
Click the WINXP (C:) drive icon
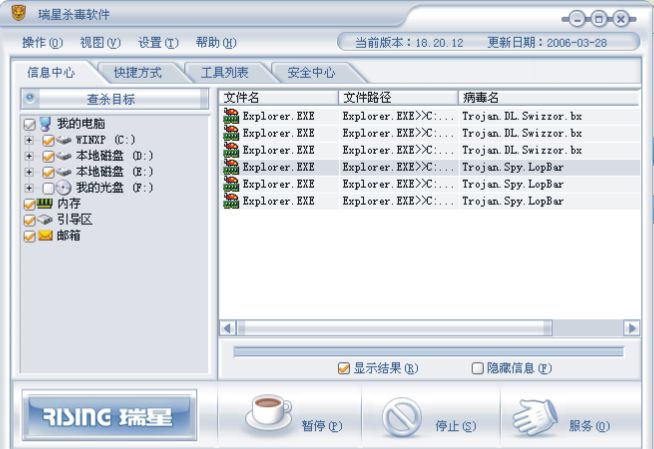pos(64,140)
